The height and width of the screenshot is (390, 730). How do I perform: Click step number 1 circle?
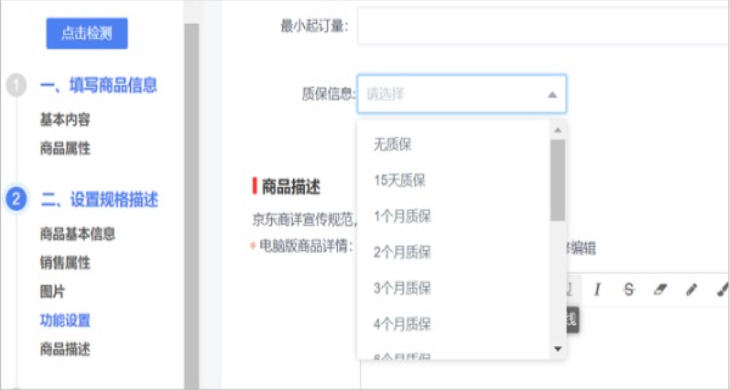click(16, 86)
